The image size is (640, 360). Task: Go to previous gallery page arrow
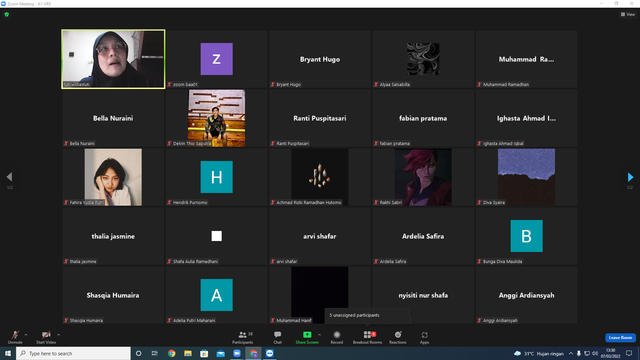[x=9, y=177]
